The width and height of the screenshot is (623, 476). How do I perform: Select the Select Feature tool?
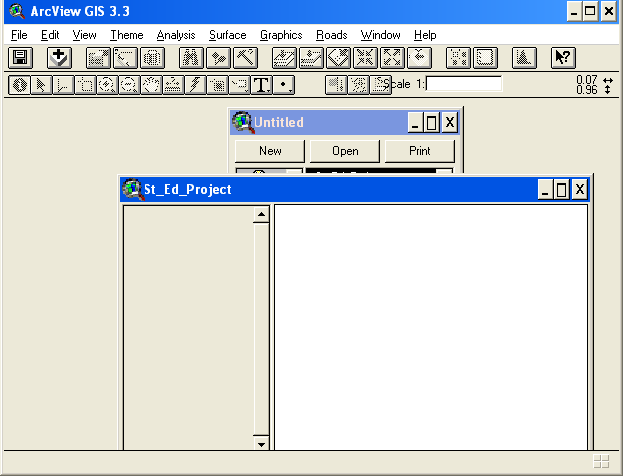85,85
